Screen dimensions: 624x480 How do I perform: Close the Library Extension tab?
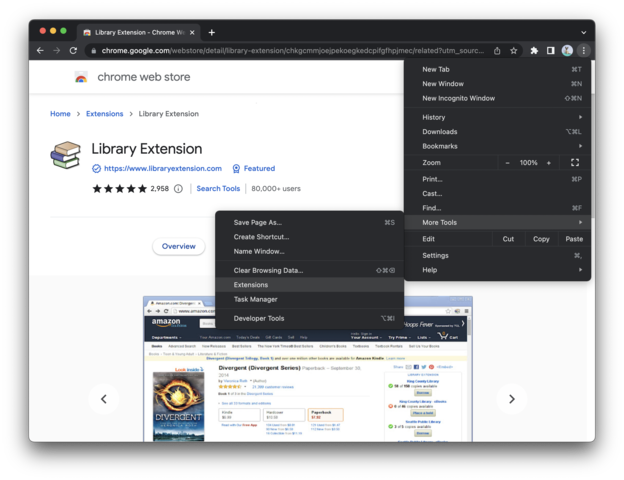click(192, 33)
